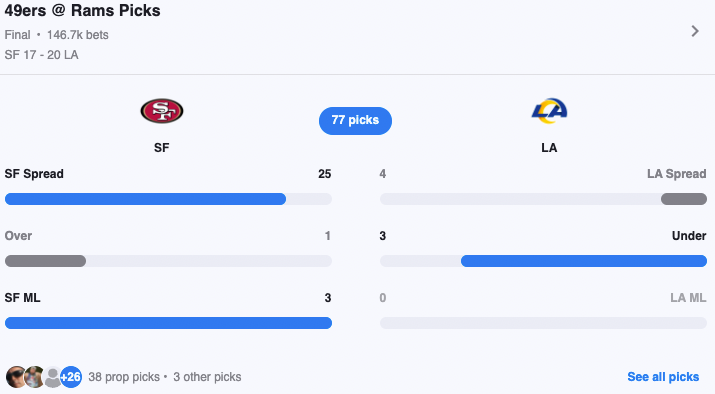Select the LA Spread gray bar
715x394 pixels.
pos(543,199)
